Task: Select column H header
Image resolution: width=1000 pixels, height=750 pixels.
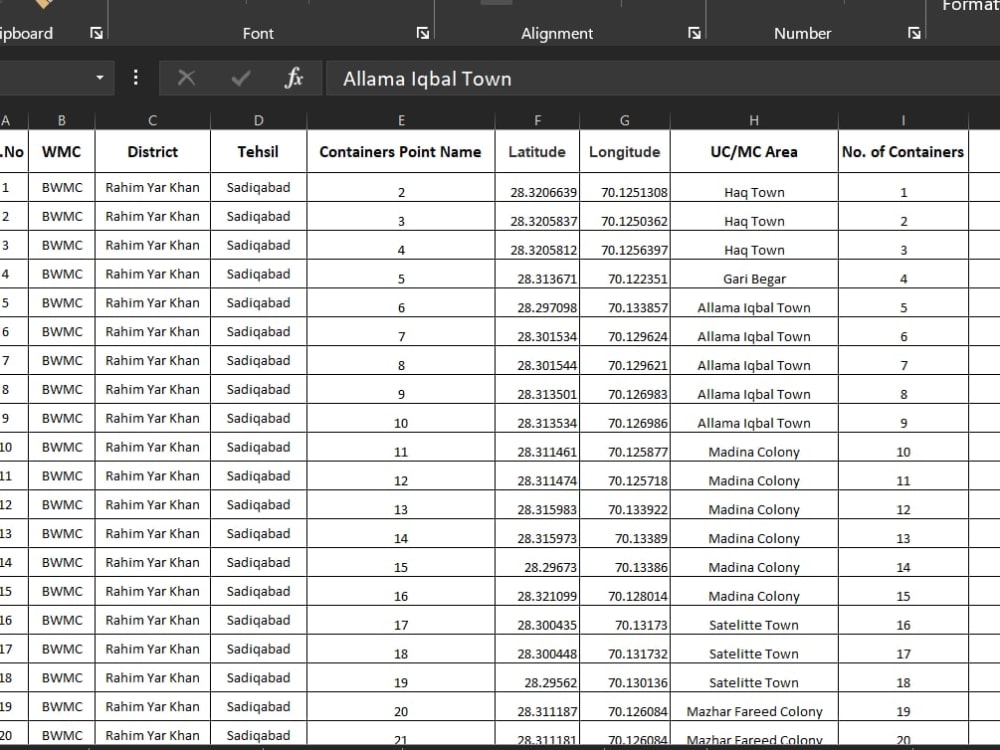Action: [754, 120]
